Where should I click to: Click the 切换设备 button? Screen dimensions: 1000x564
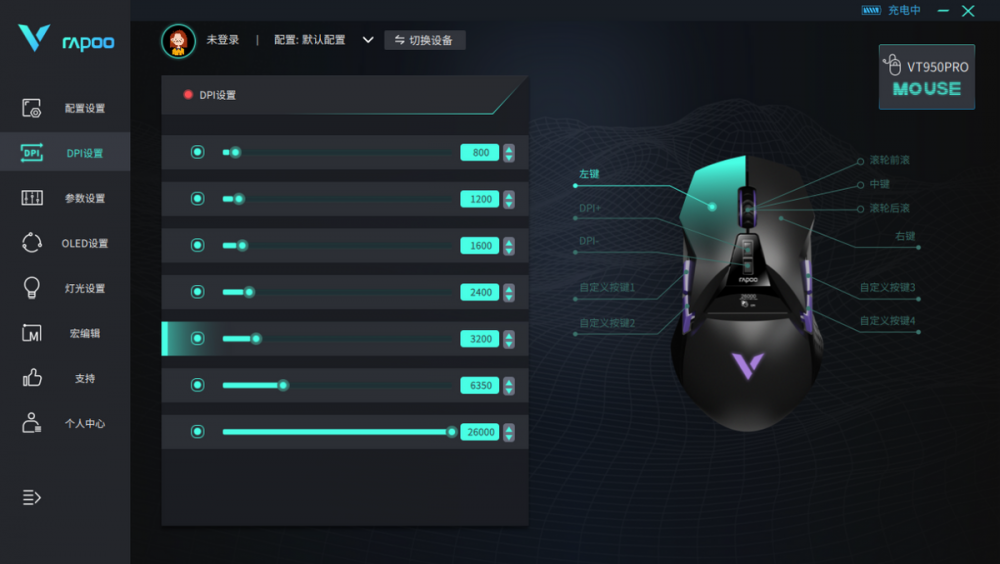click(425, 40)
